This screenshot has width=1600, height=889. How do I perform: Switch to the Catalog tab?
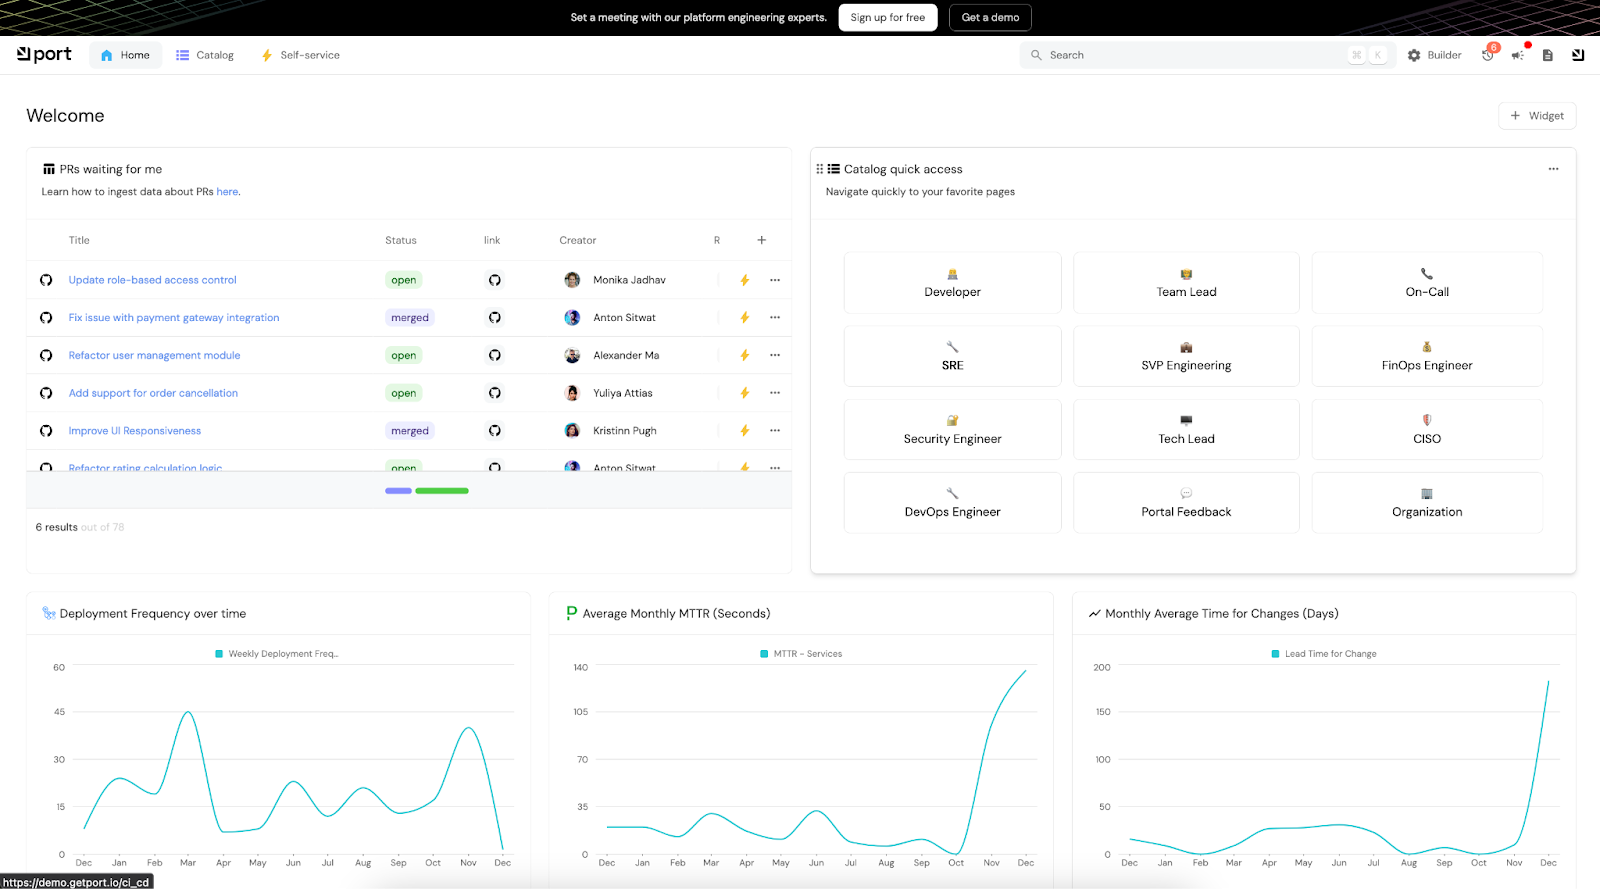coord(205,55)
